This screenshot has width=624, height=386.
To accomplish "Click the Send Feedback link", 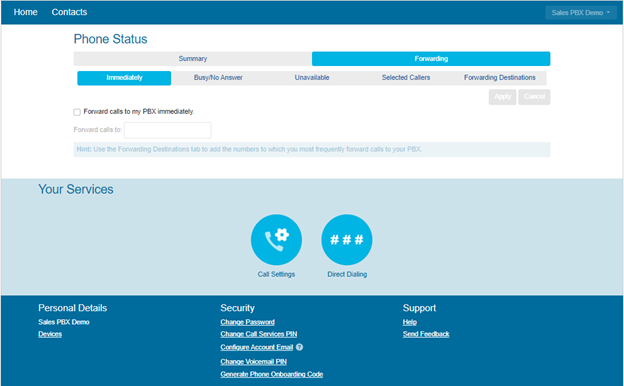I will (426, 334).
